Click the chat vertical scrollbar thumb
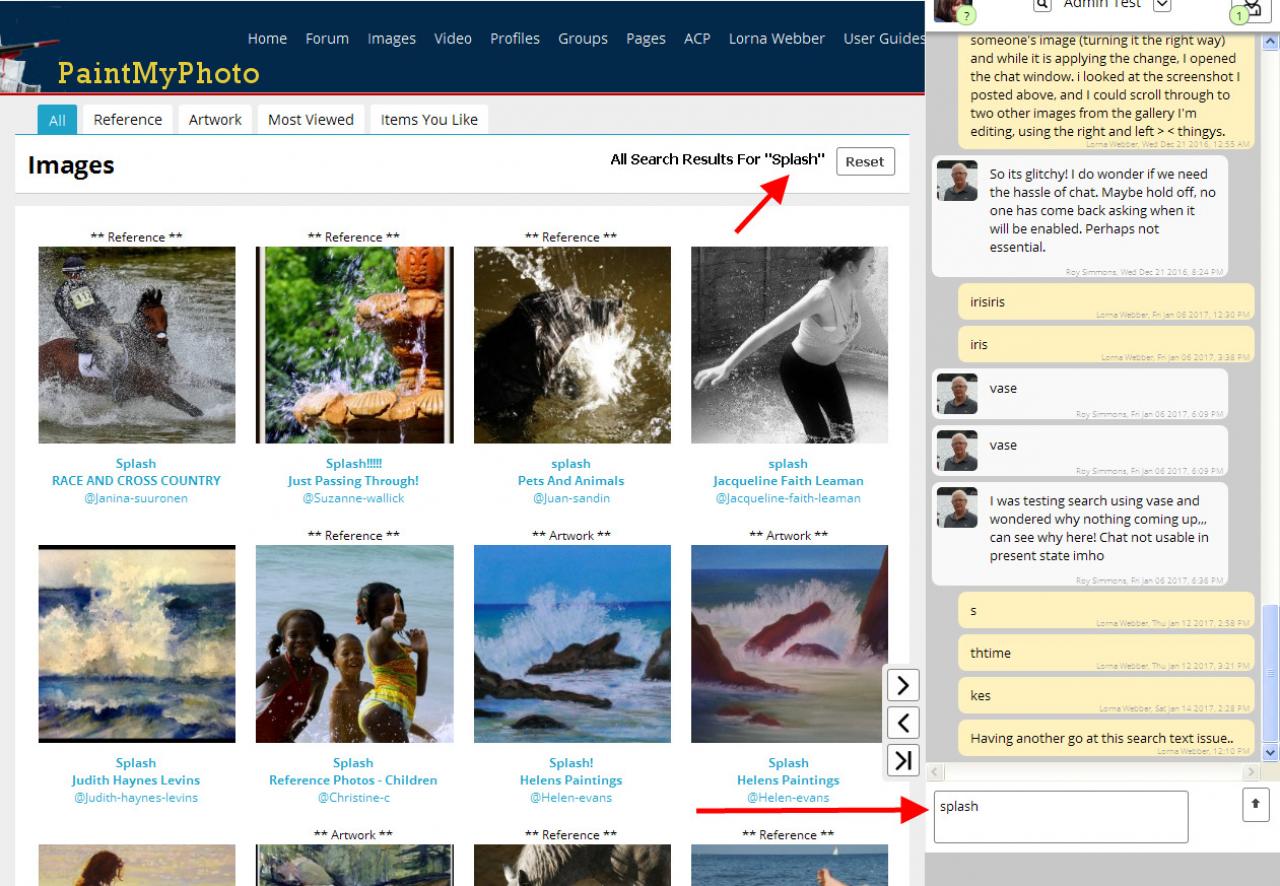The width and height of the screenshot is (1280, 886). pyautogui.click(x=1271, y=674)
